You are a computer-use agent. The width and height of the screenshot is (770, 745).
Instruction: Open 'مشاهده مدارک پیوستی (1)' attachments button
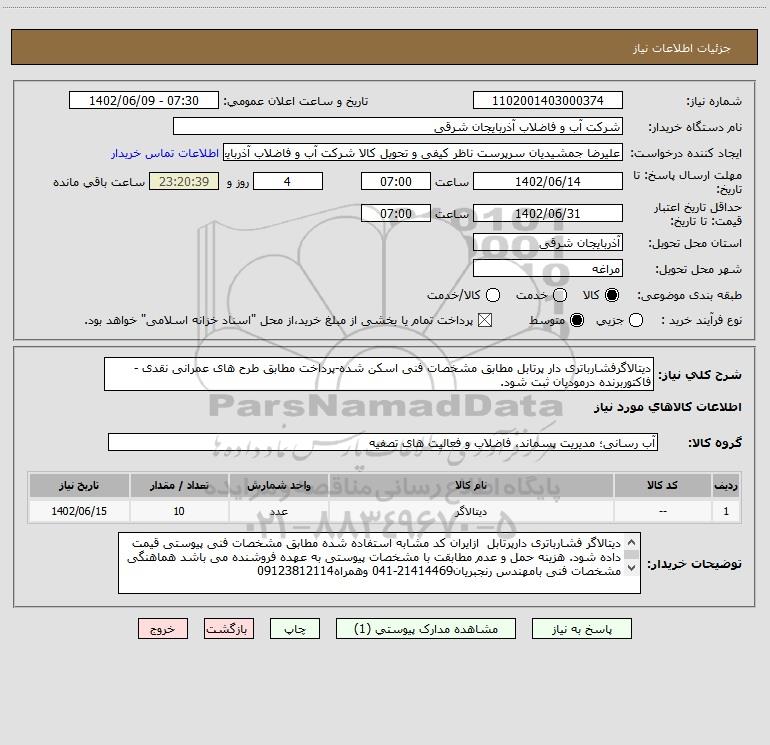click(426, 629)
